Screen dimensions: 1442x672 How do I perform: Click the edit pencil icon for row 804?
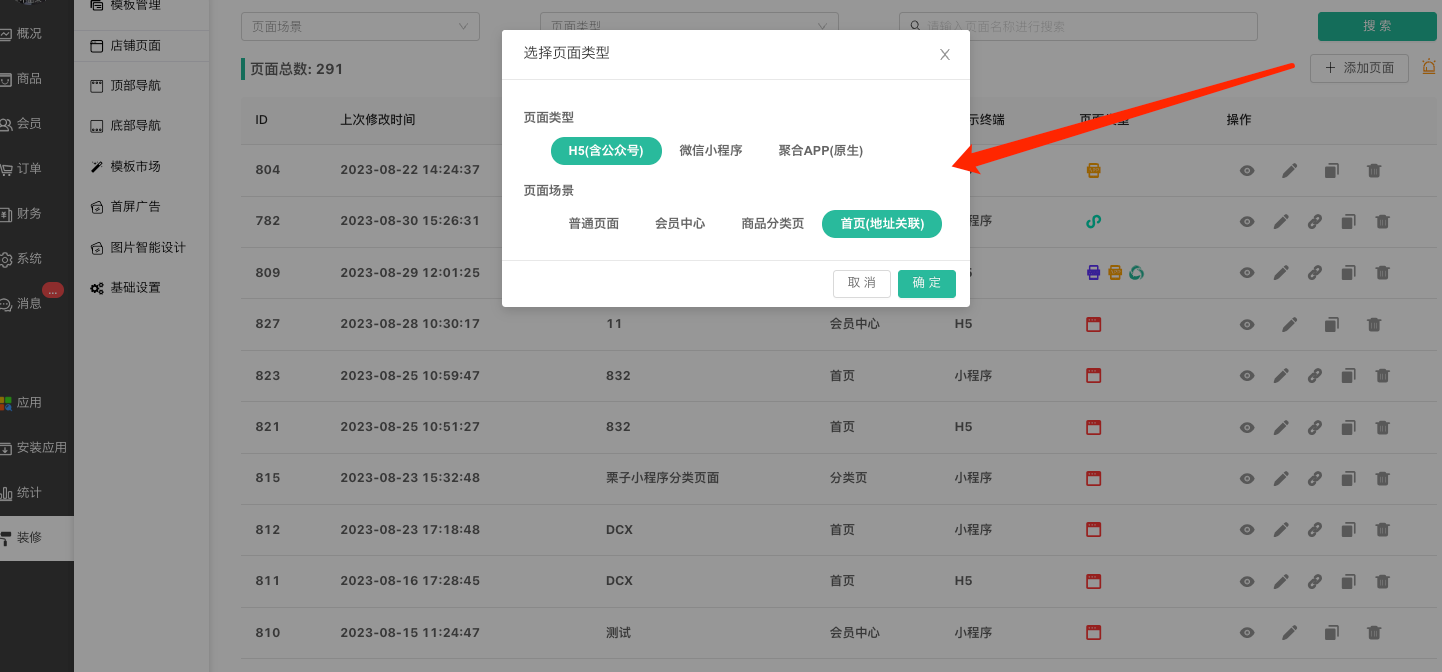pyautogui.click(x=1290, y=170)
